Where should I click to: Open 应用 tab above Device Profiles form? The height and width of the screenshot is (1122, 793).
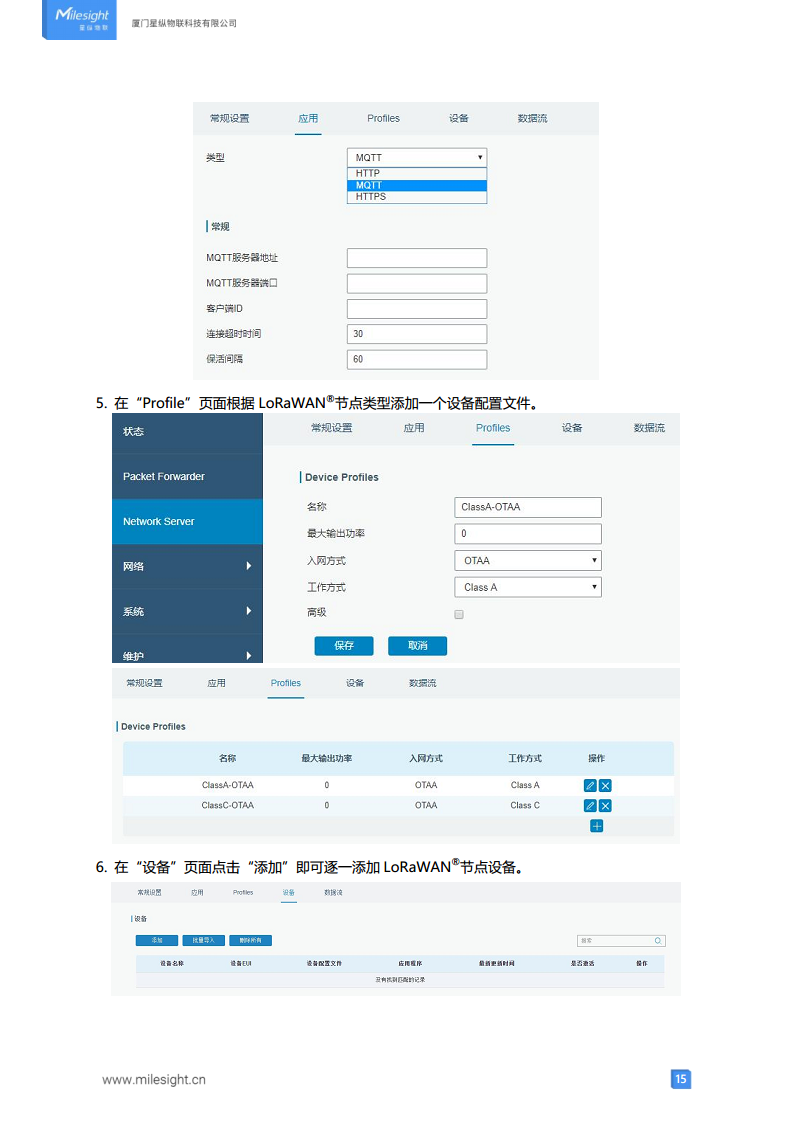(x=414, y=428)
